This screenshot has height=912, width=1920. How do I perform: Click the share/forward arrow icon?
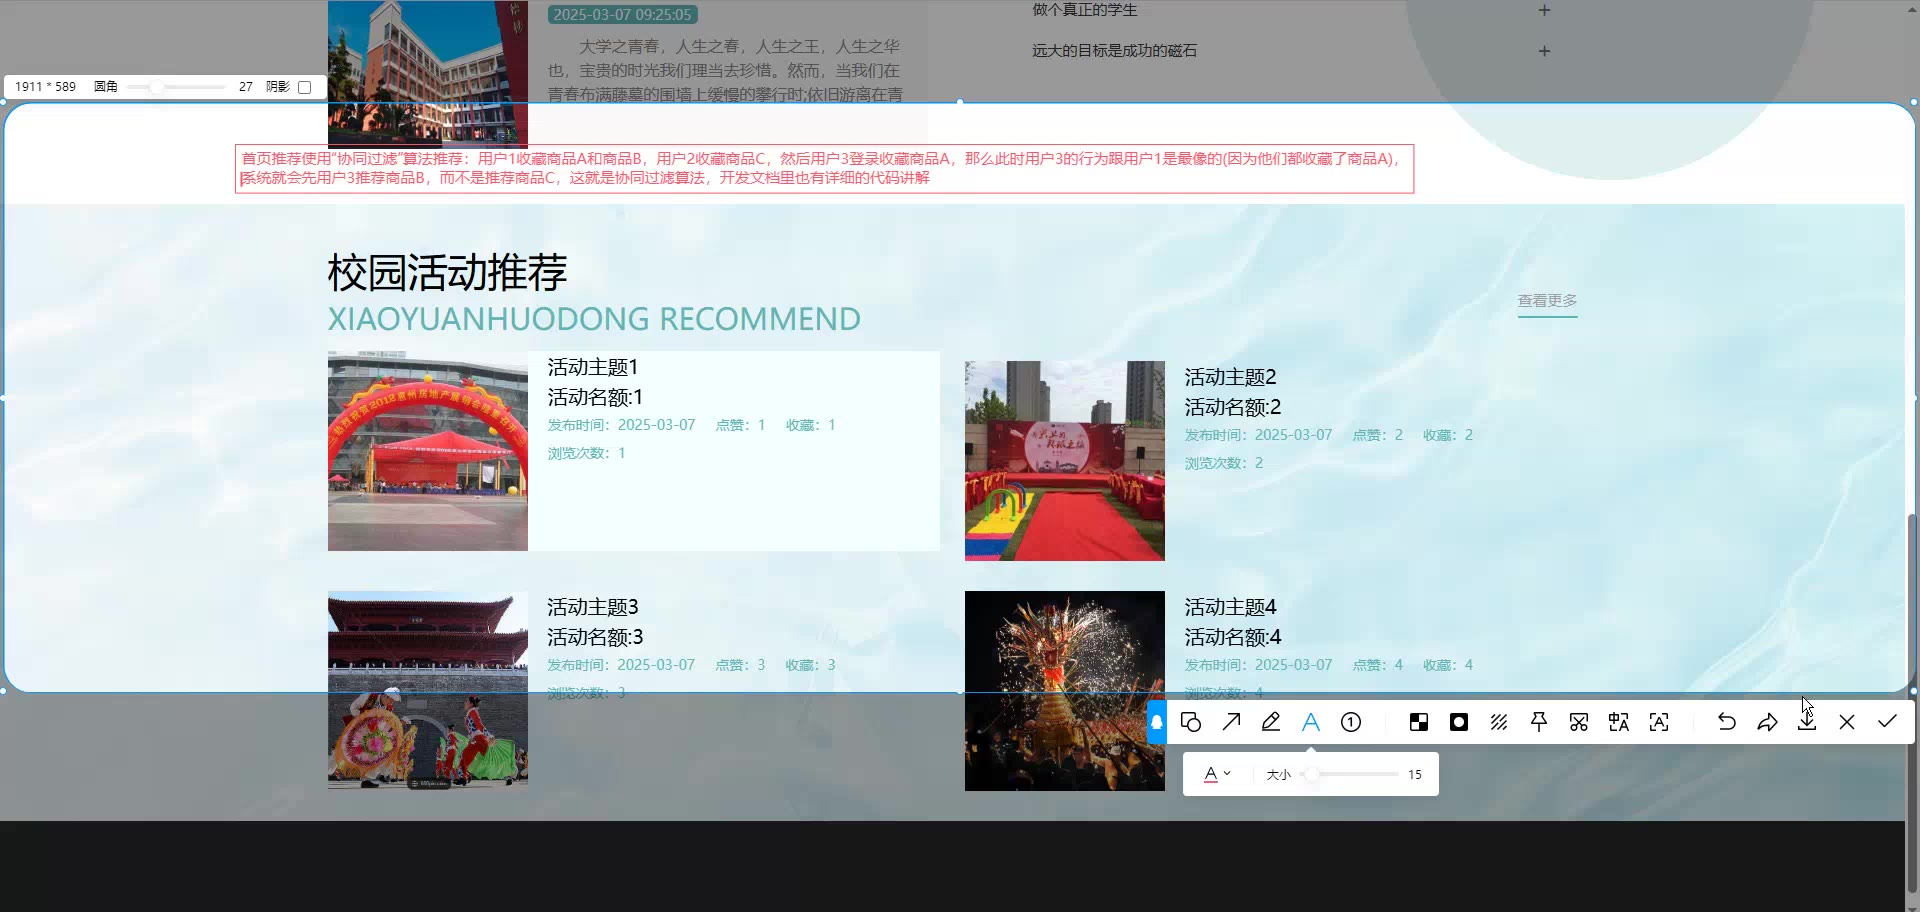(1767, 722)
